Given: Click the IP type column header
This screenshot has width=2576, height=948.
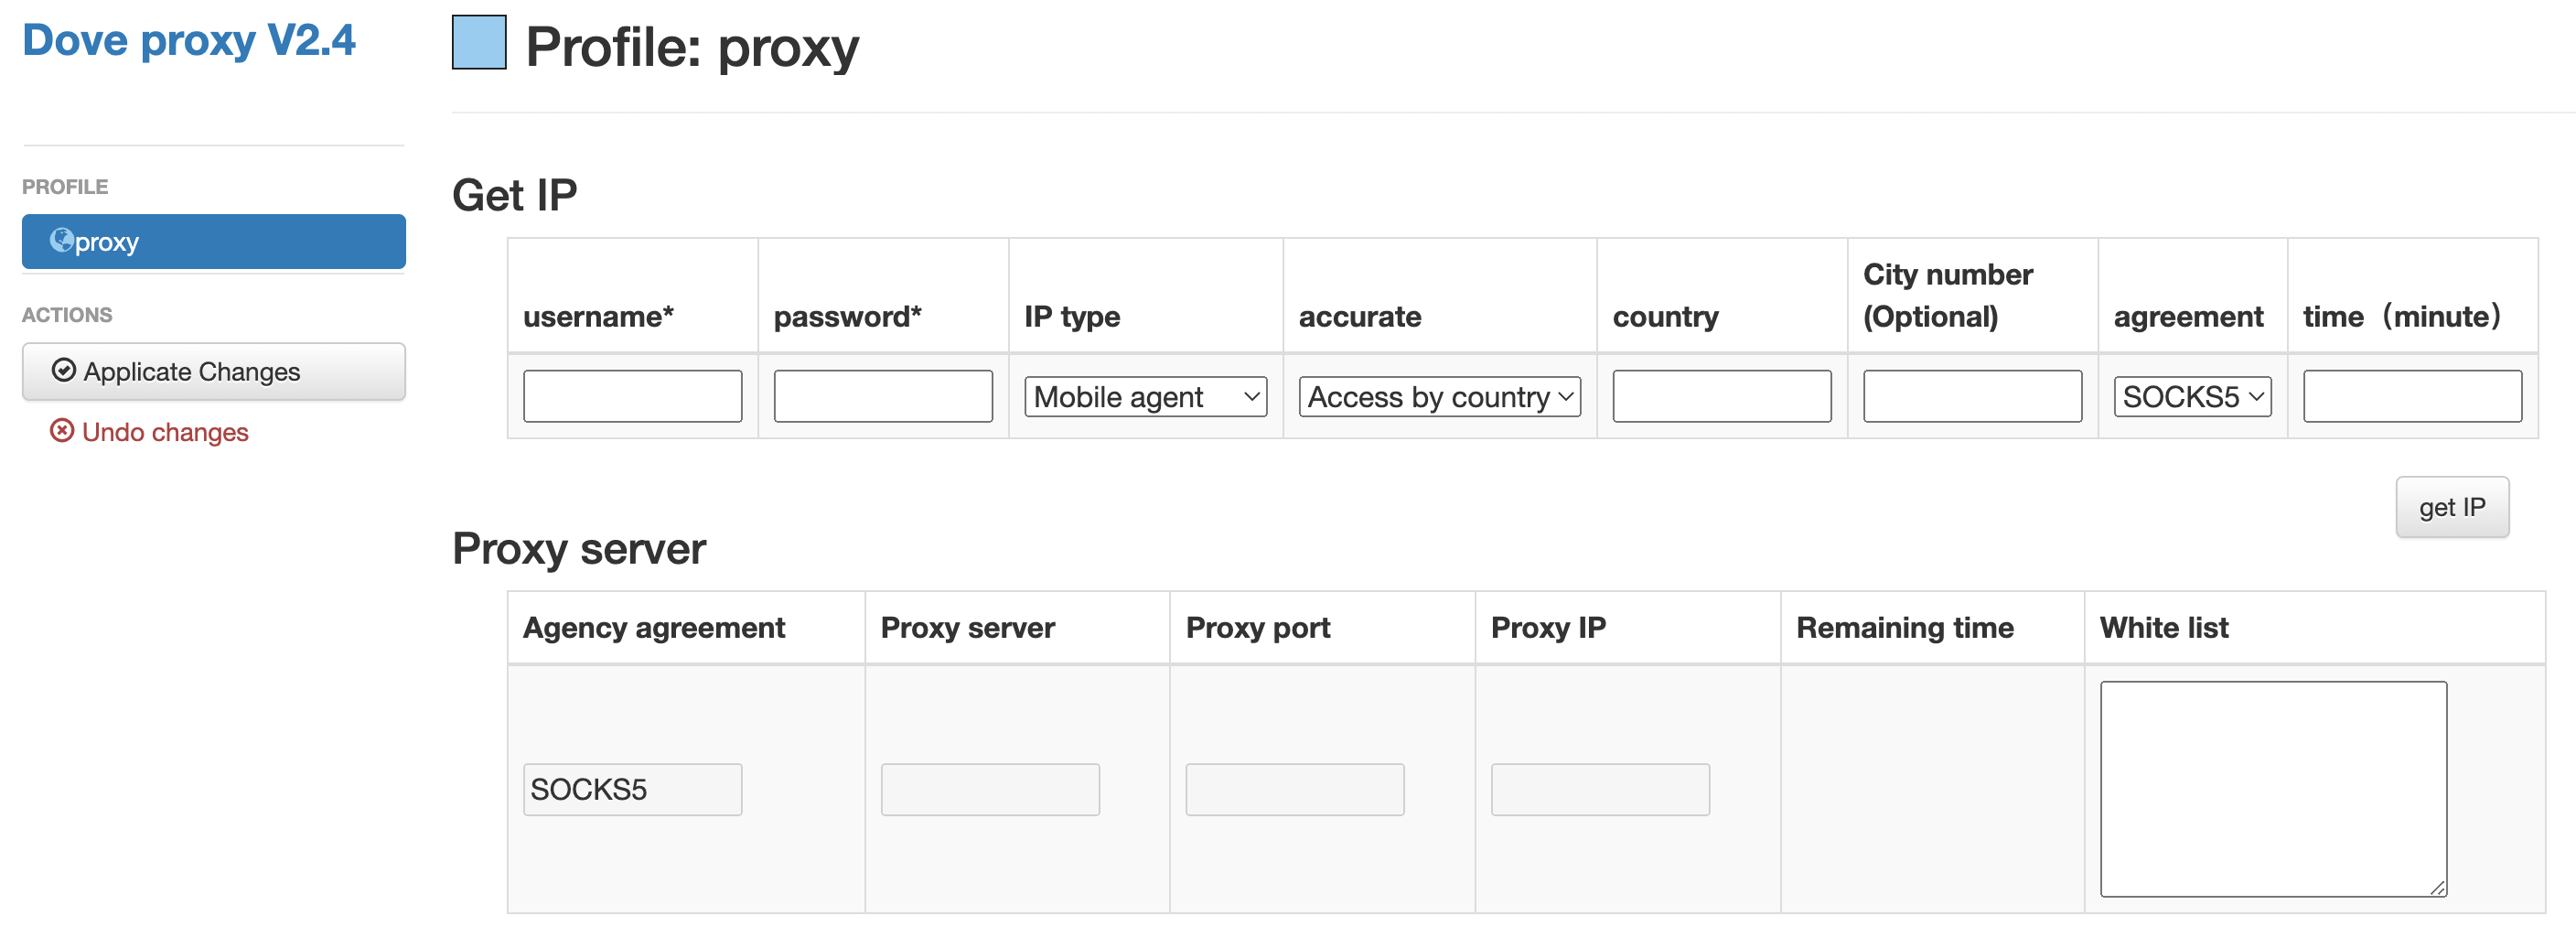Looking at the screenshot, I should pyautogui.click(x=1072, y=317).
